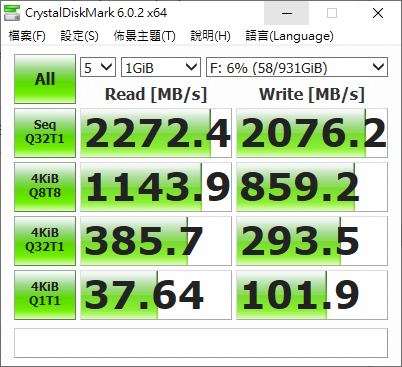Select the 4KiB Q1T1 read result 37.64

(156, 295)
